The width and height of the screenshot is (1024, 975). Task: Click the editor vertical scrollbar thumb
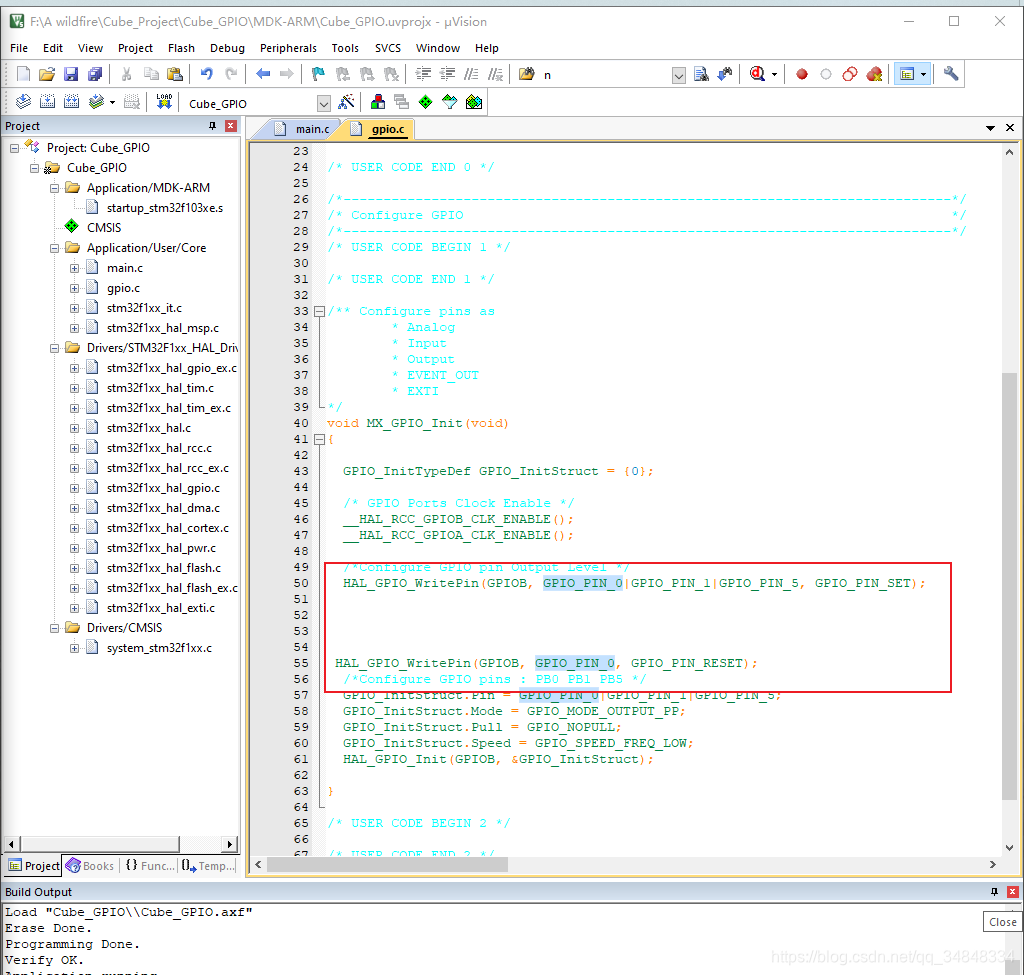click(1010, 586)
